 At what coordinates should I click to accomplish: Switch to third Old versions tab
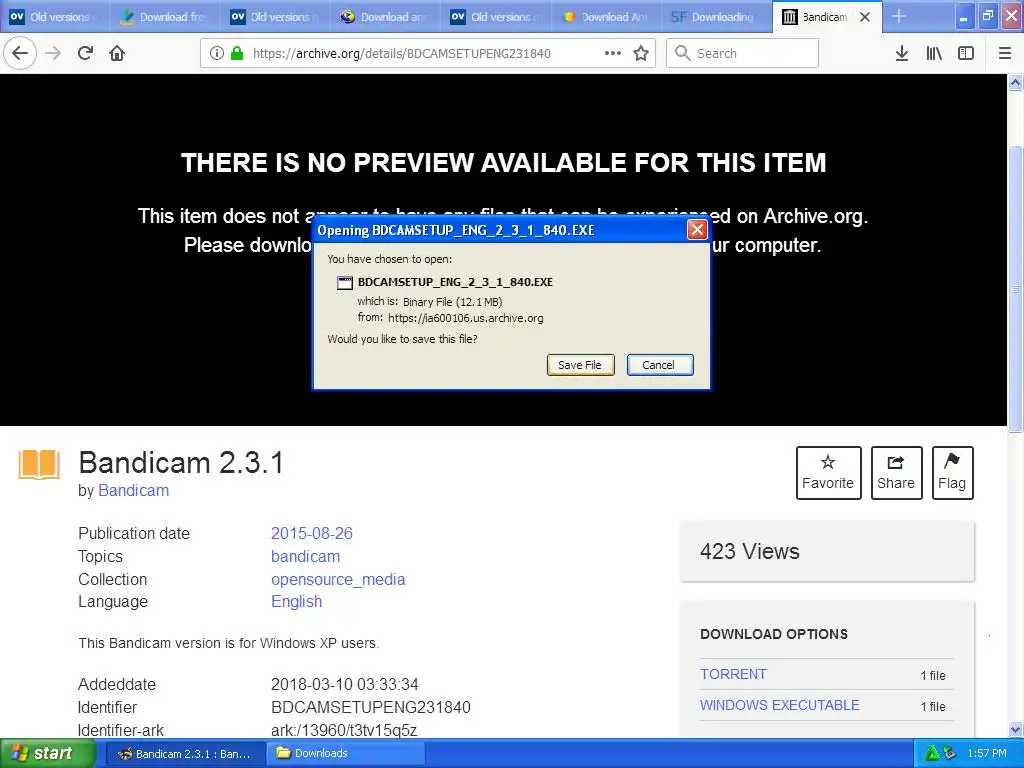tap(495, 17)
